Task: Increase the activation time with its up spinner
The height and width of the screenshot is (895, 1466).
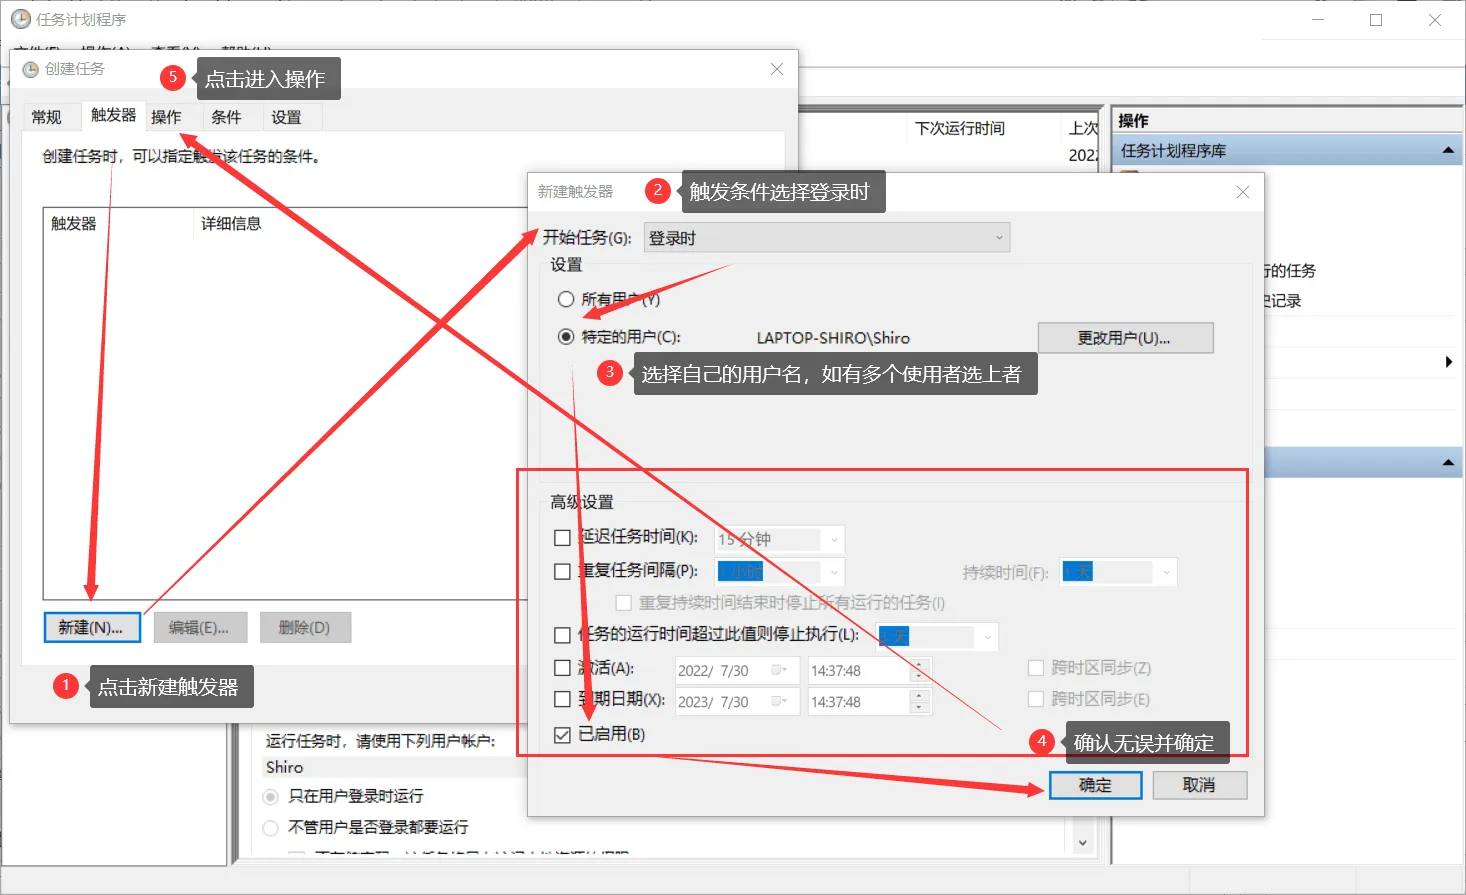Action: tap(920, 664)
